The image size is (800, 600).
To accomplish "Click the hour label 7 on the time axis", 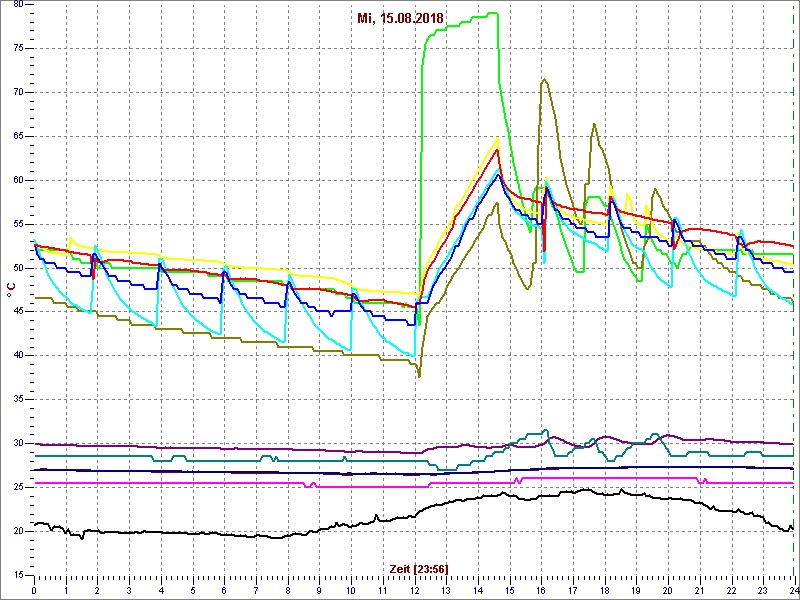I will point(256,591).
